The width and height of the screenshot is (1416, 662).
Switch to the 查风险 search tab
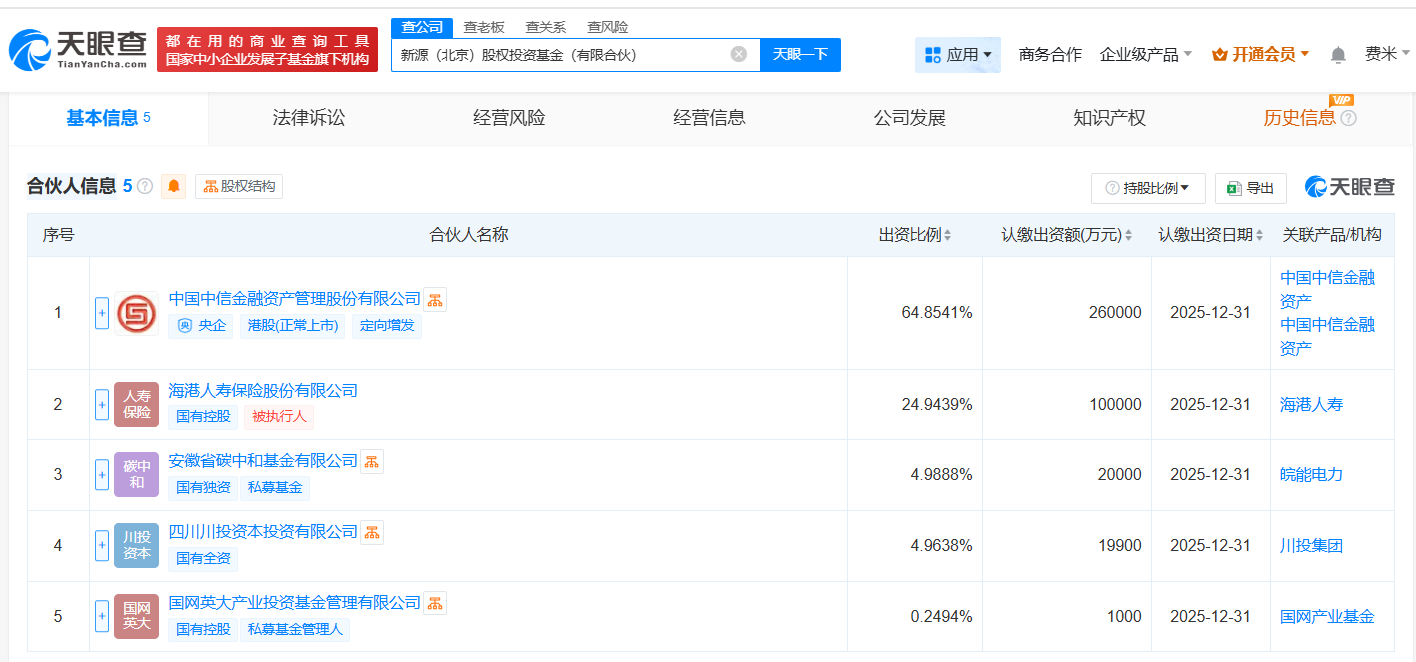tap(608, 27)
